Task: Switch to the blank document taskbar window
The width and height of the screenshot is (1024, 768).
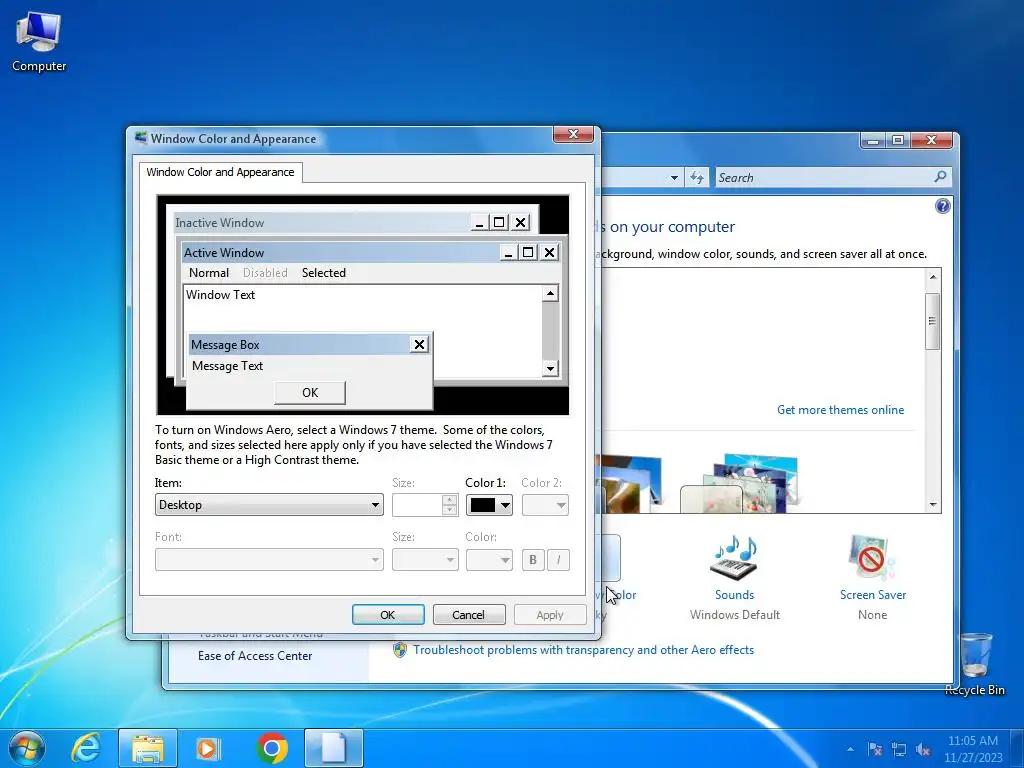Action: pyautogui.click(x=334, y=748)
